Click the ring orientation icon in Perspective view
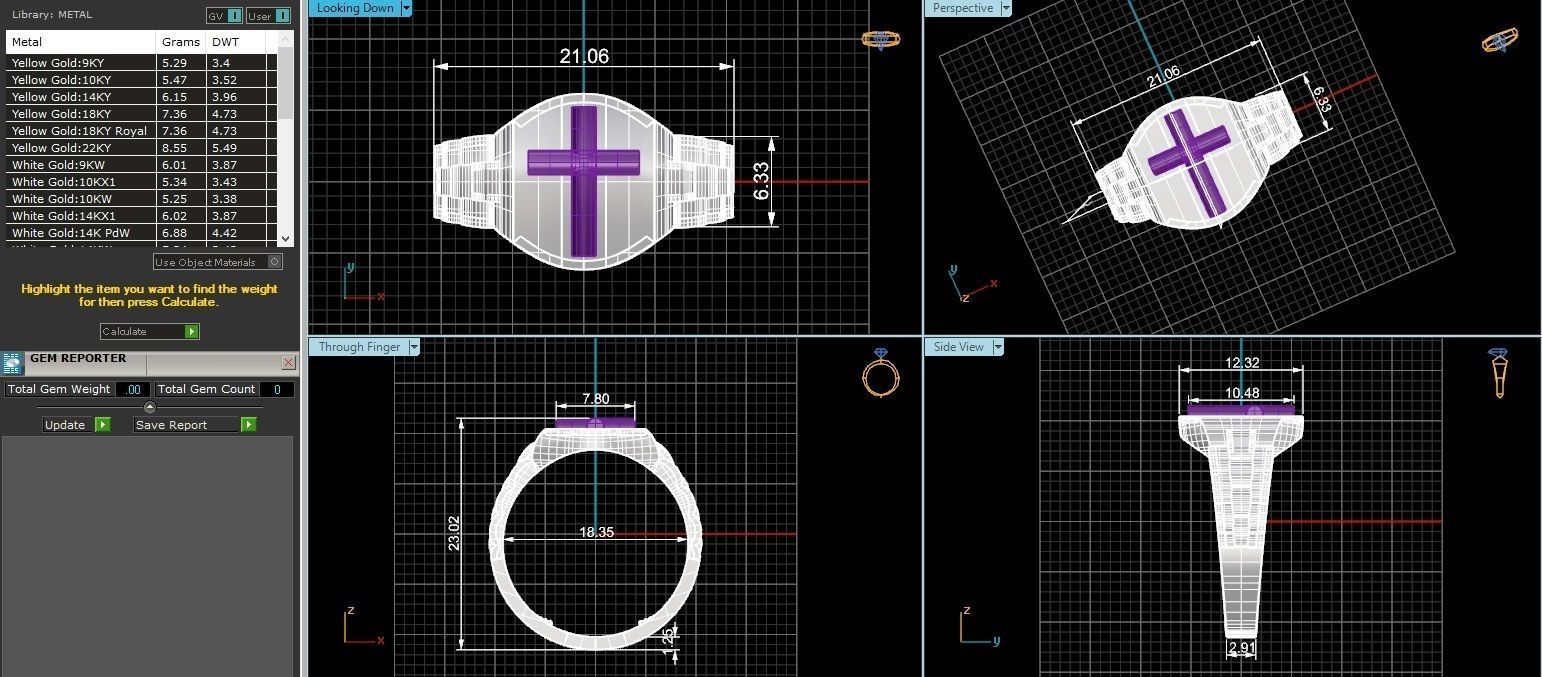The width and height of the screenshot is (1542, 677). point(1500,41)
